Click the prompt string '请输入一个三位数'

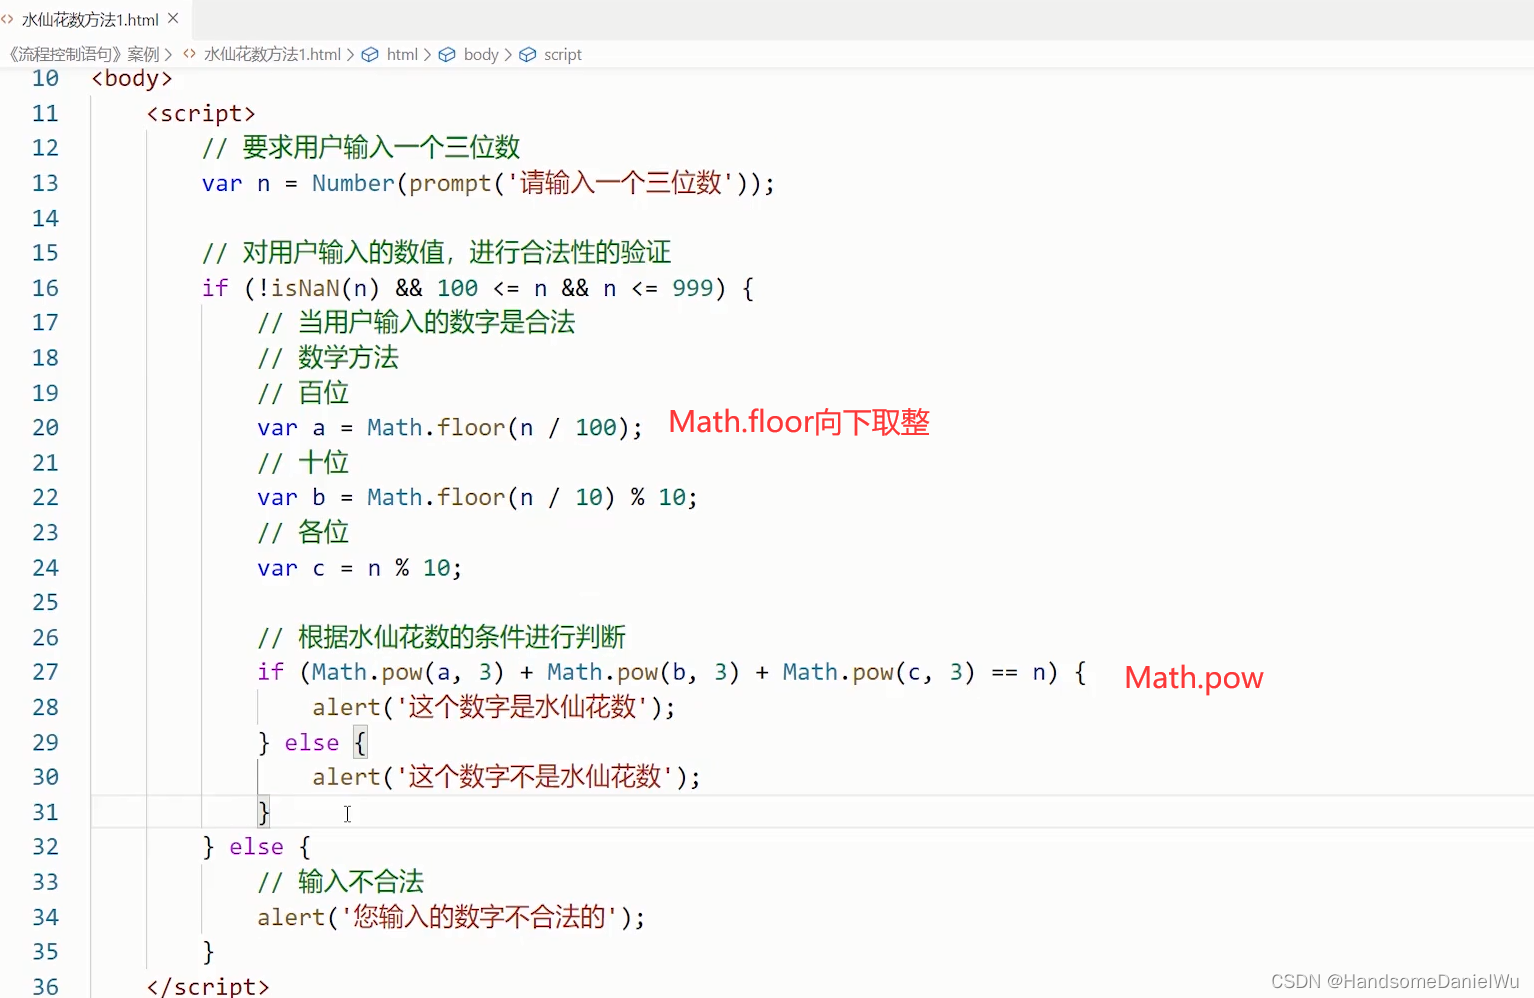621,183
